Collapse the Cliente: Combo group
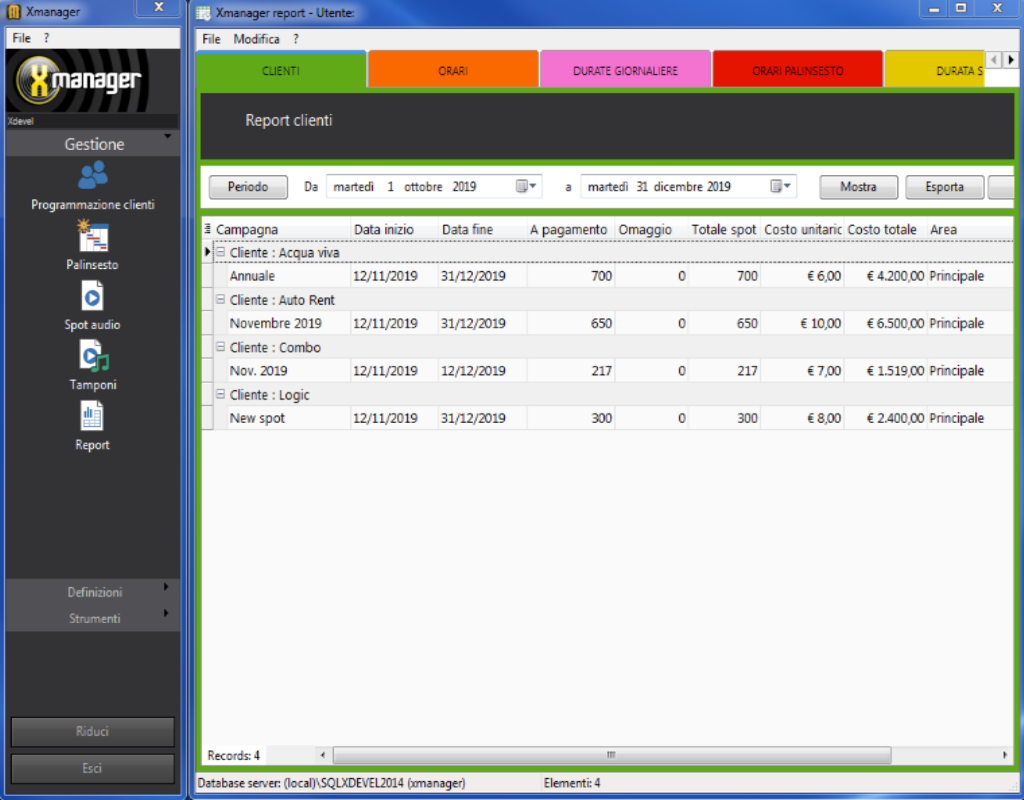Viewport: 1024px width, 800px height. (x=221, y=348)
